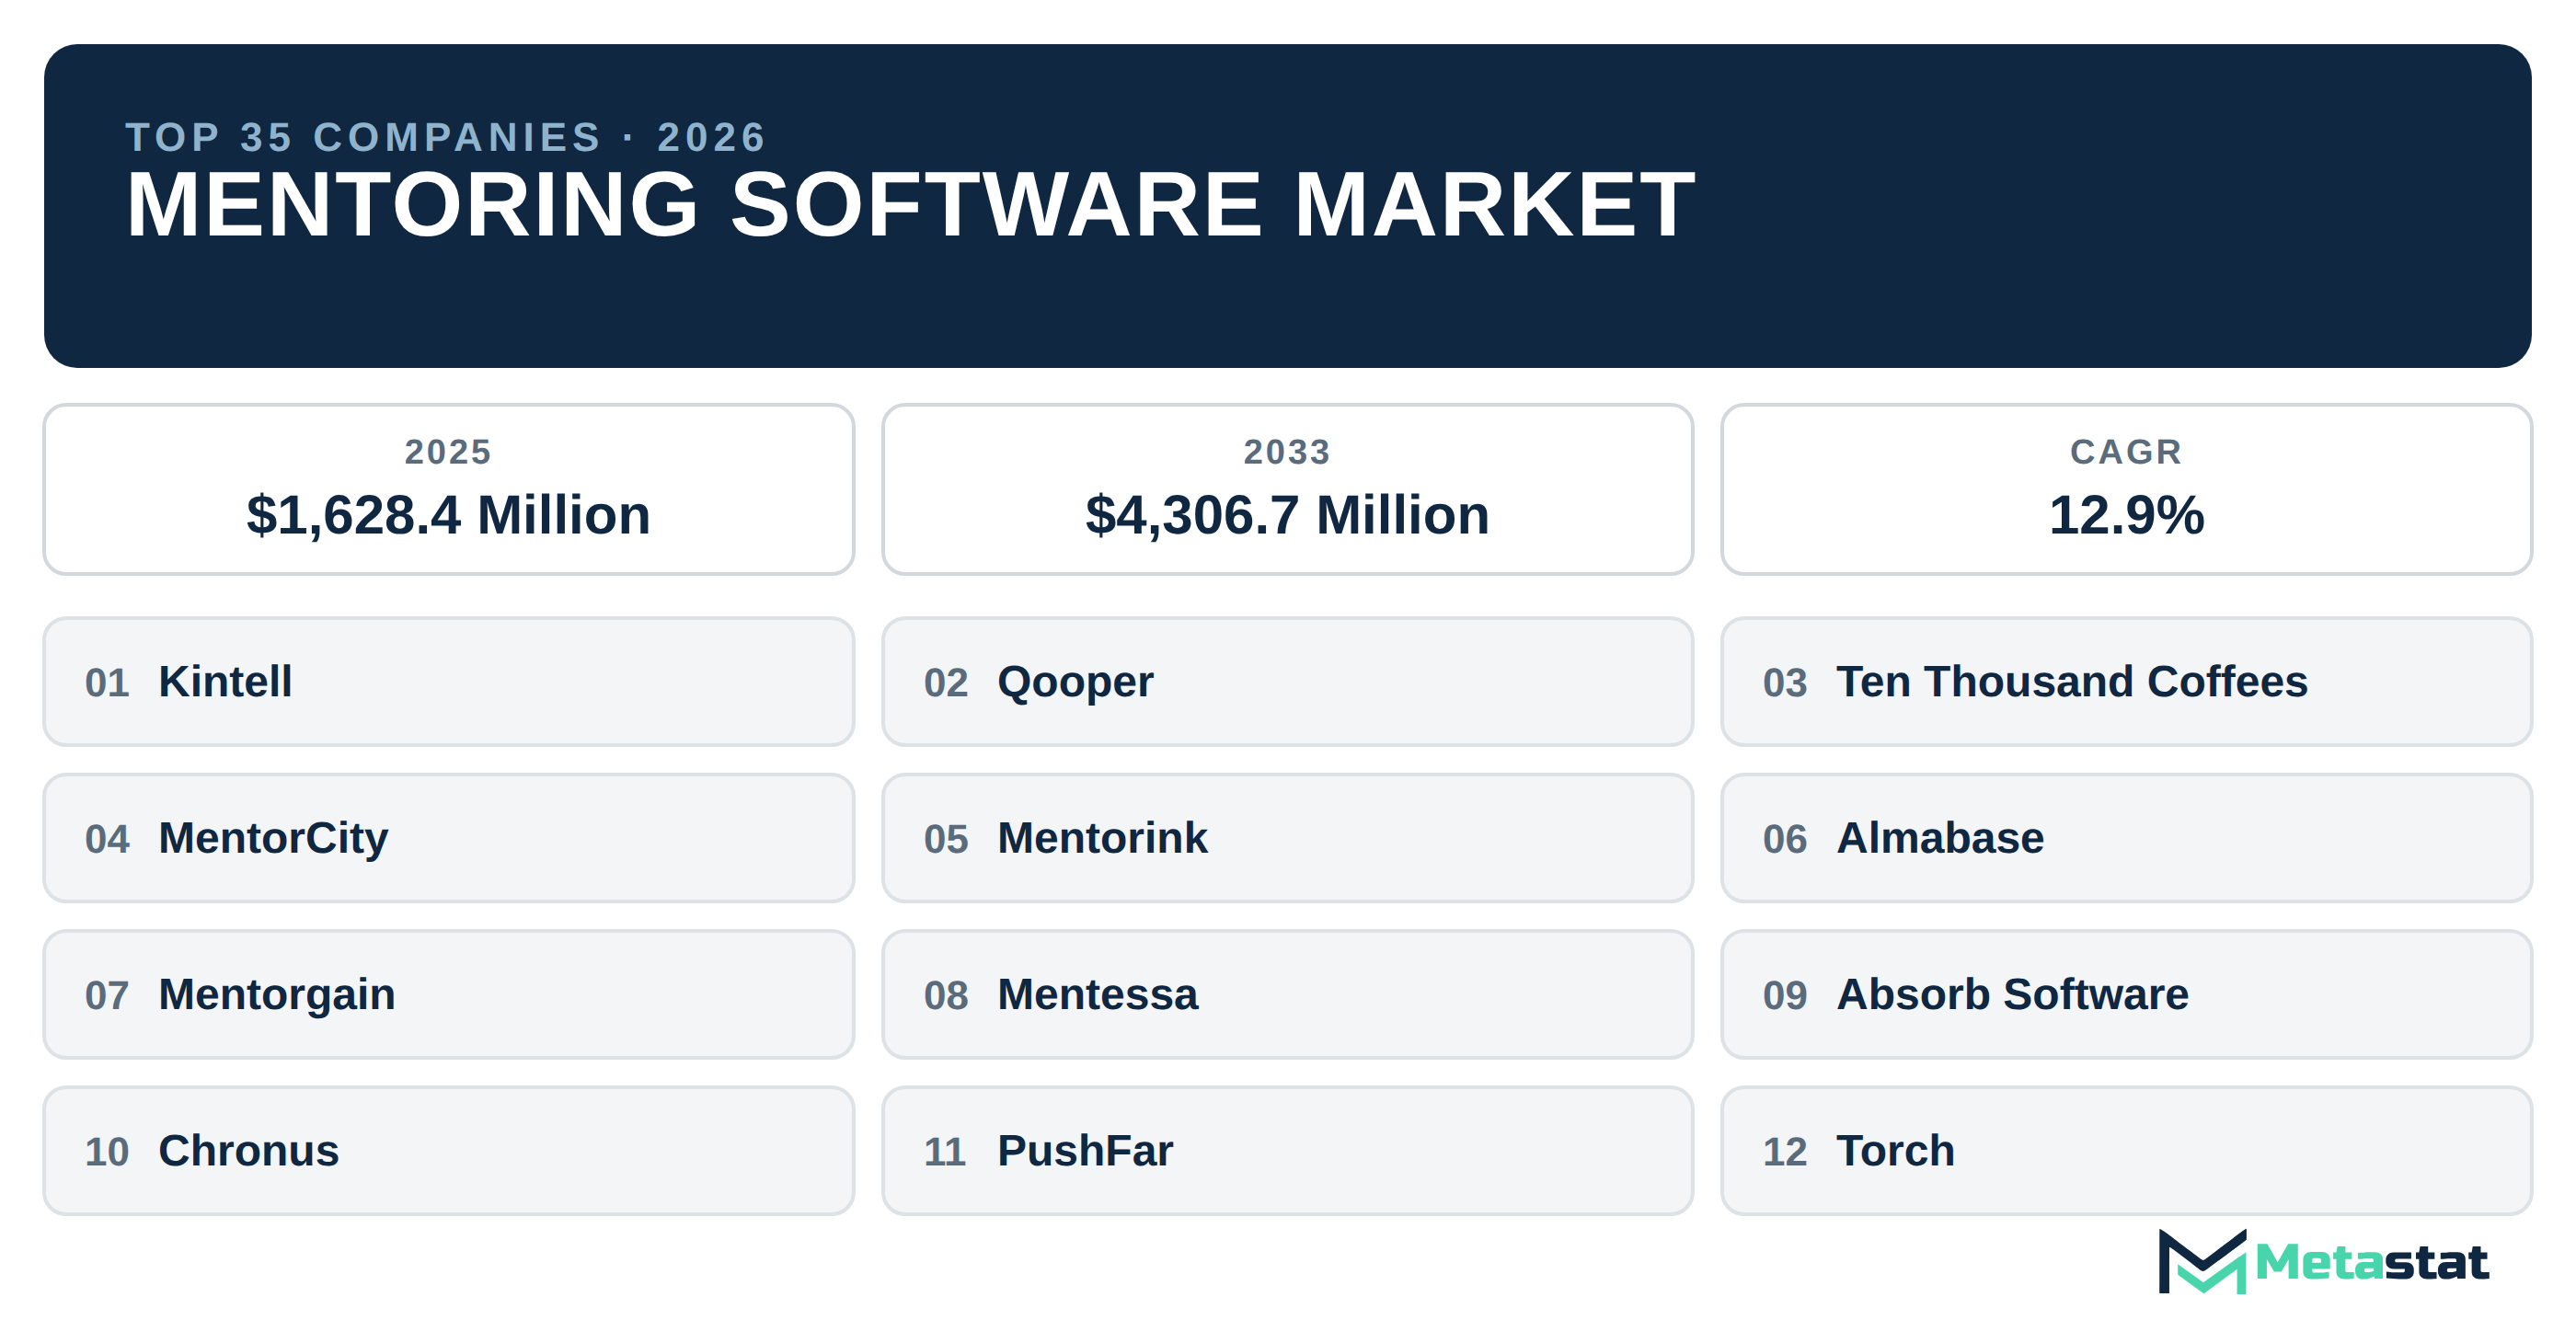Click the Metastat logo
The height and width of the screenshot is (1343, 2576).
click(x=2322, y=1261)
